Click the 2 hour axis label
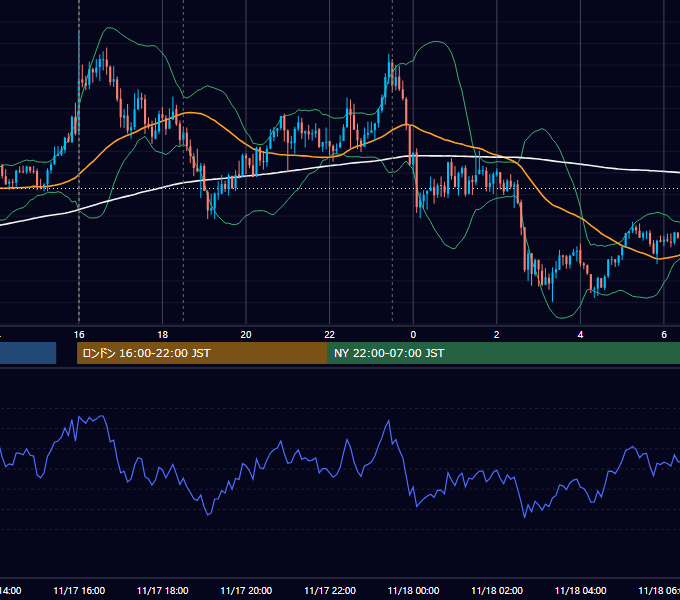680x600 pixels. pos(497,335)
